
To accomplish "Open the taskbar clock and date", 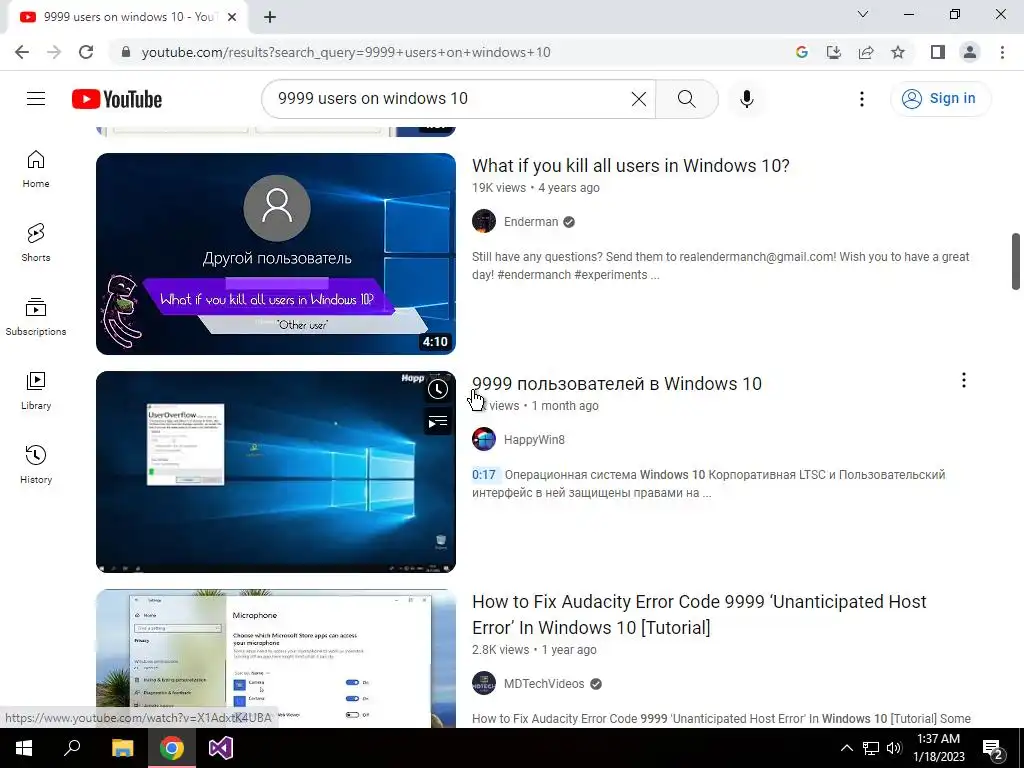I will [x=938, y=748].
